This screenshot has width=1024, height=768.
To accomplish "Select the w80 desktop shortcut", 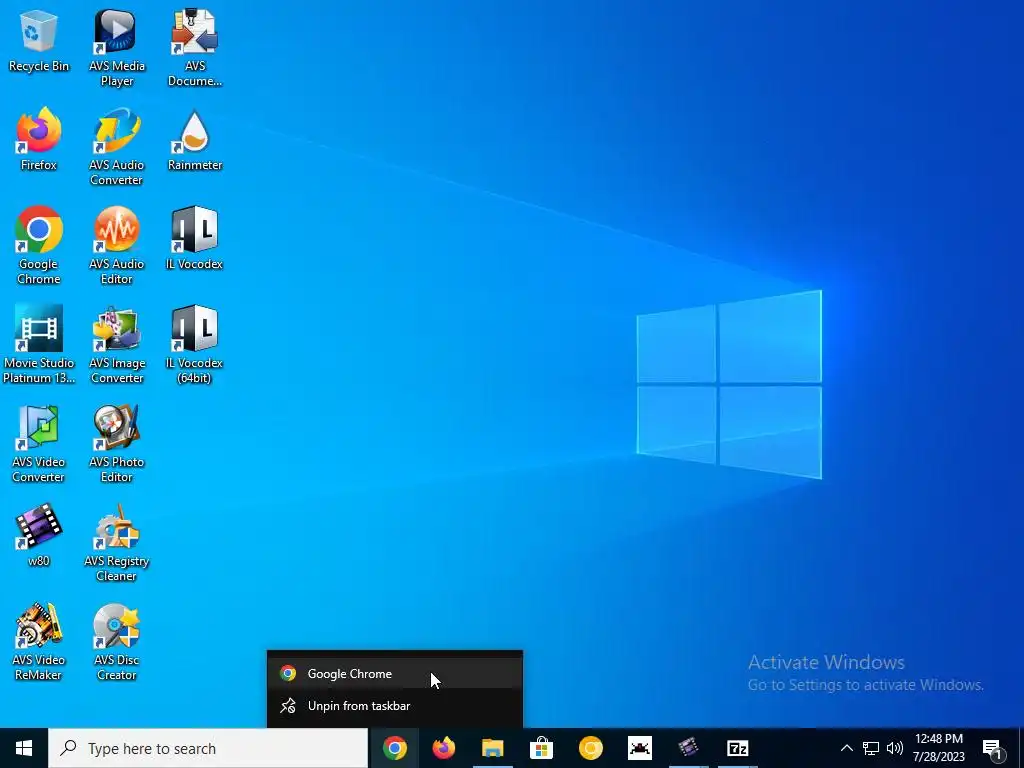I will [x=39, y=536].
